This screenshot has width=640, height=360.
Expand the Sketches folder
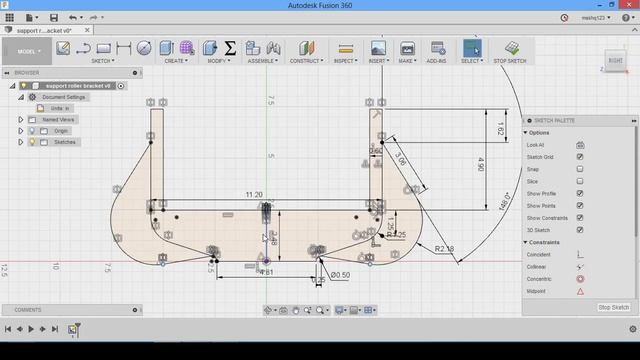(x=20, y=142)
